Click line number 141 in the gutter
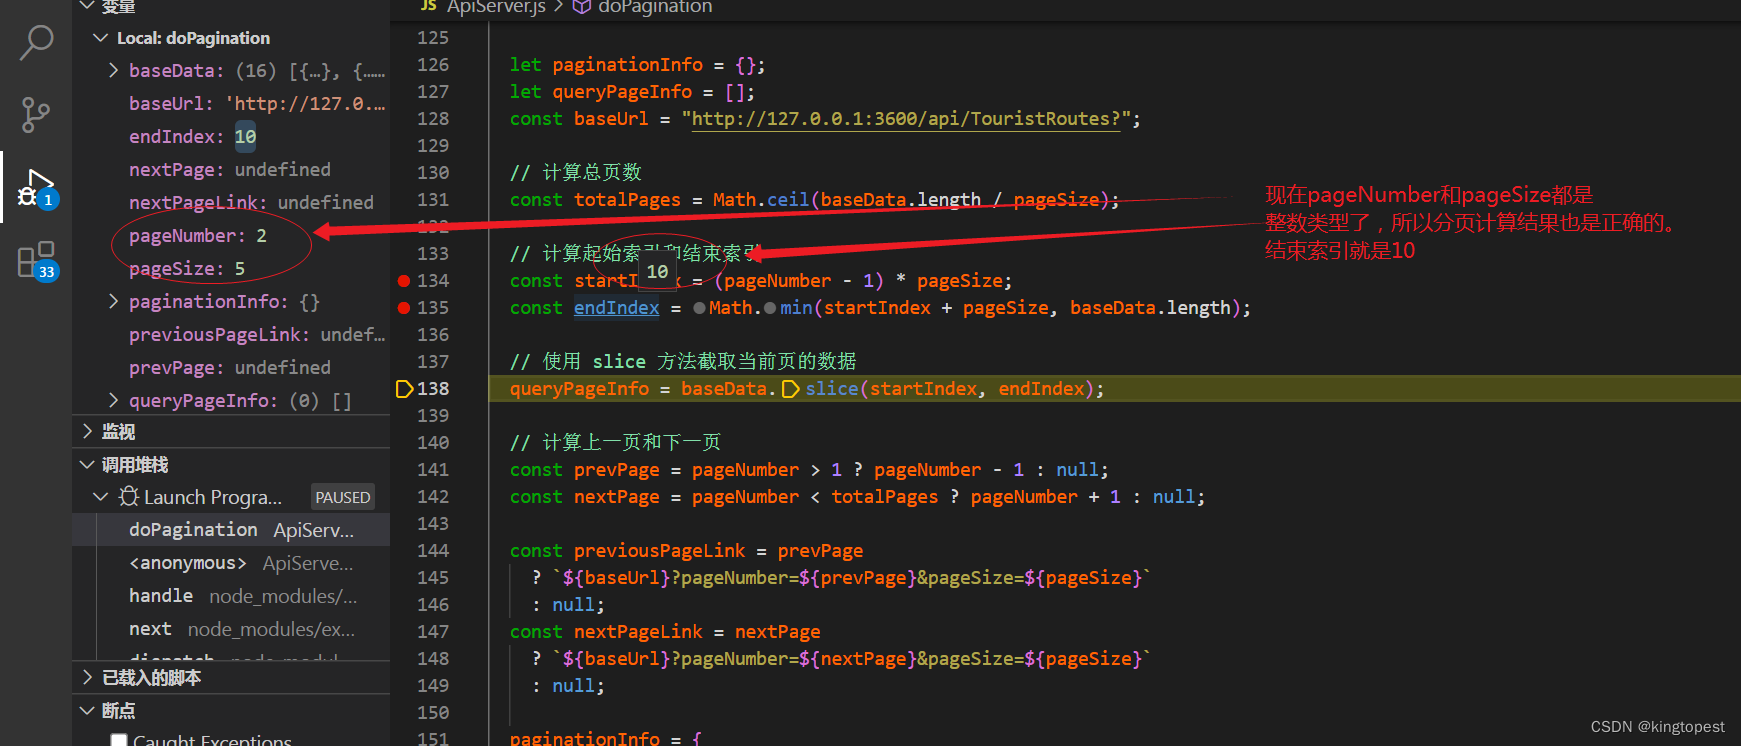 (433, 470)
